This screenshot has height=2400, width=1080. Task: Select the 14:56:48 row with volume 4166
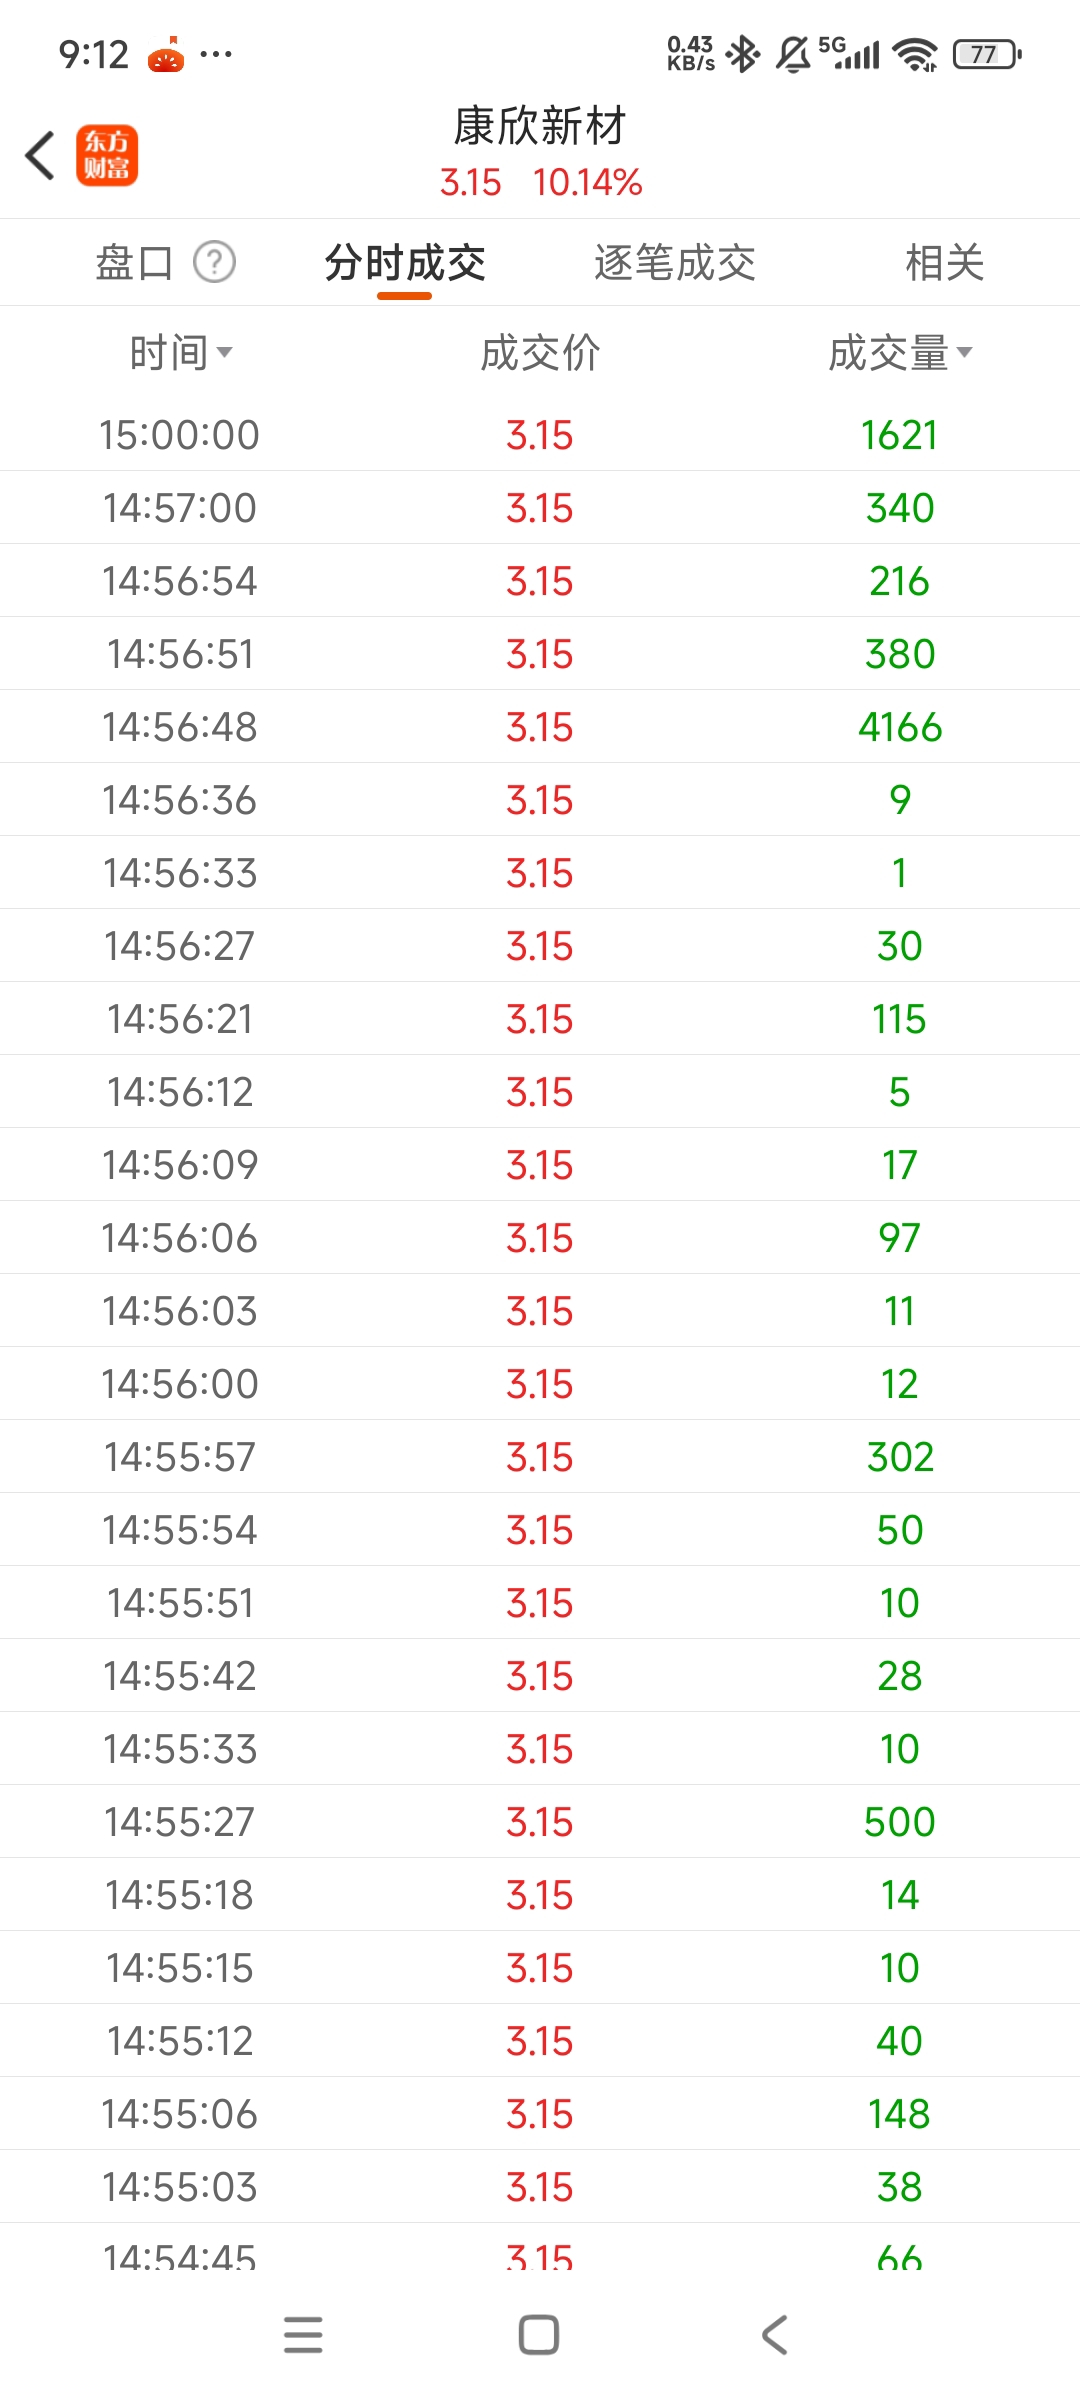point(540,727)
